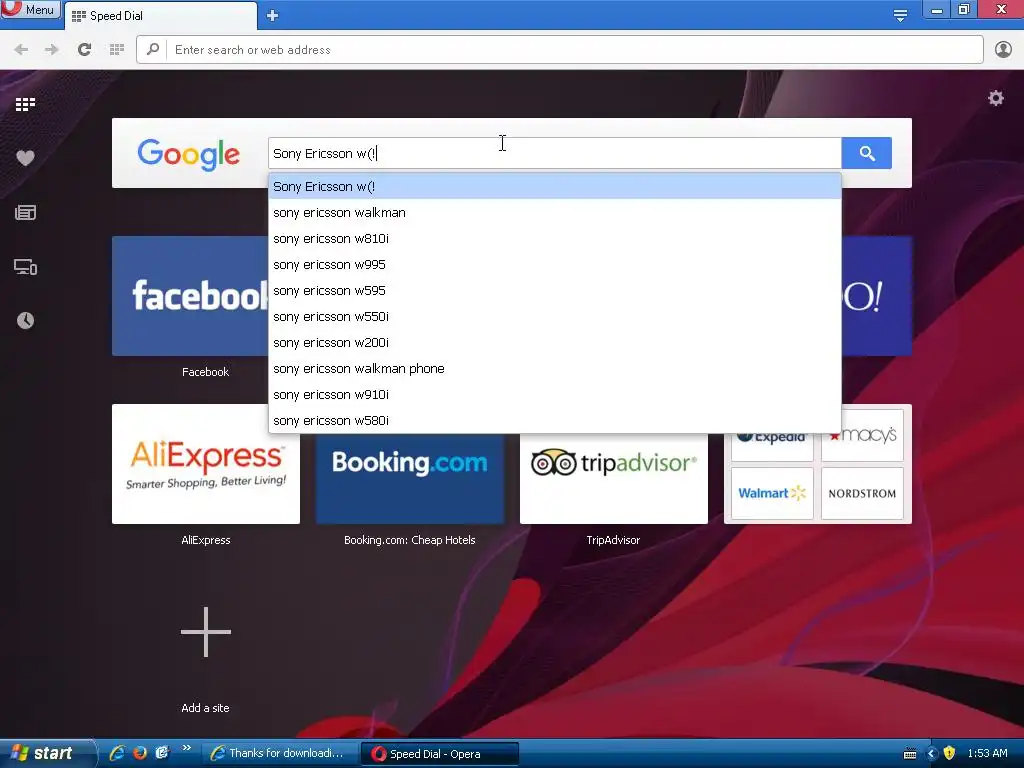Expand quick launch chevron

click(x=187, y=748)
